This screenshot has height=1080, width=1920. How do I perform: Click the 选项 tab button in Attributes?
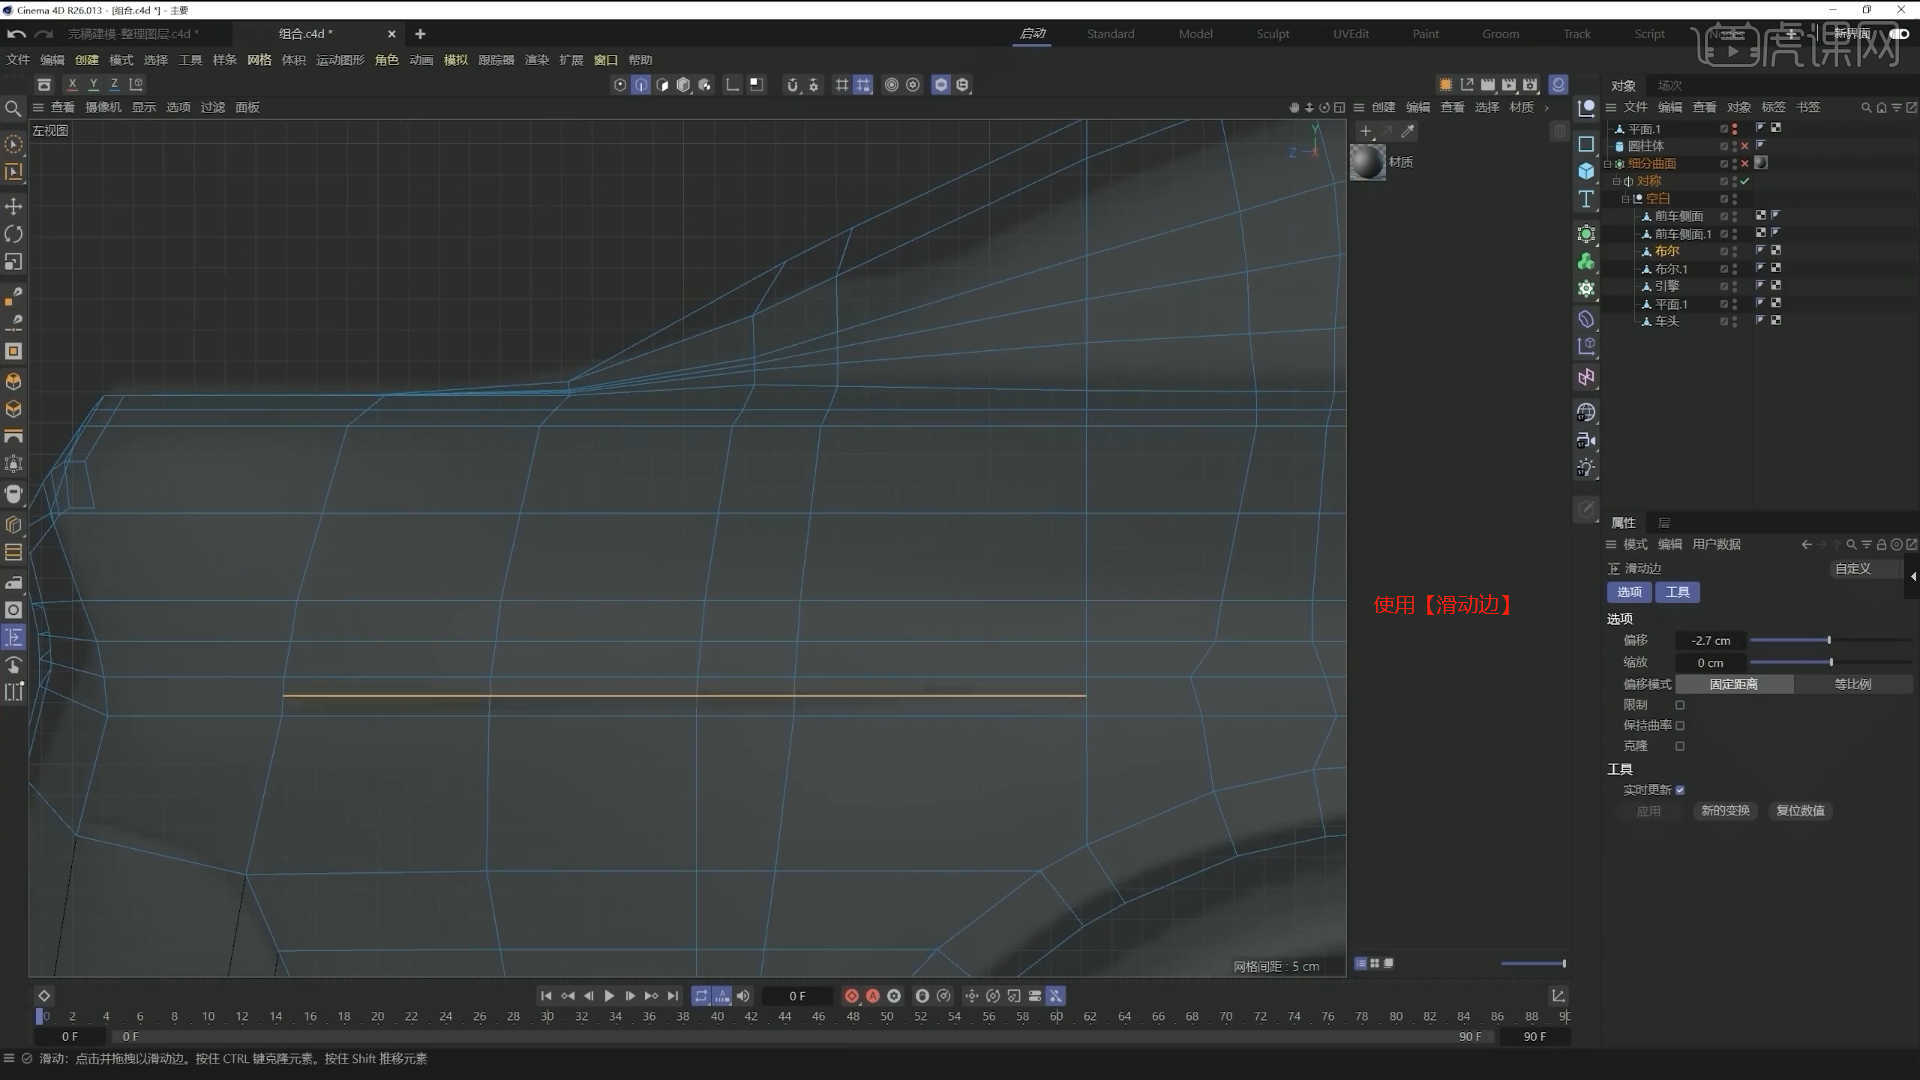(x=1630, y=592)
